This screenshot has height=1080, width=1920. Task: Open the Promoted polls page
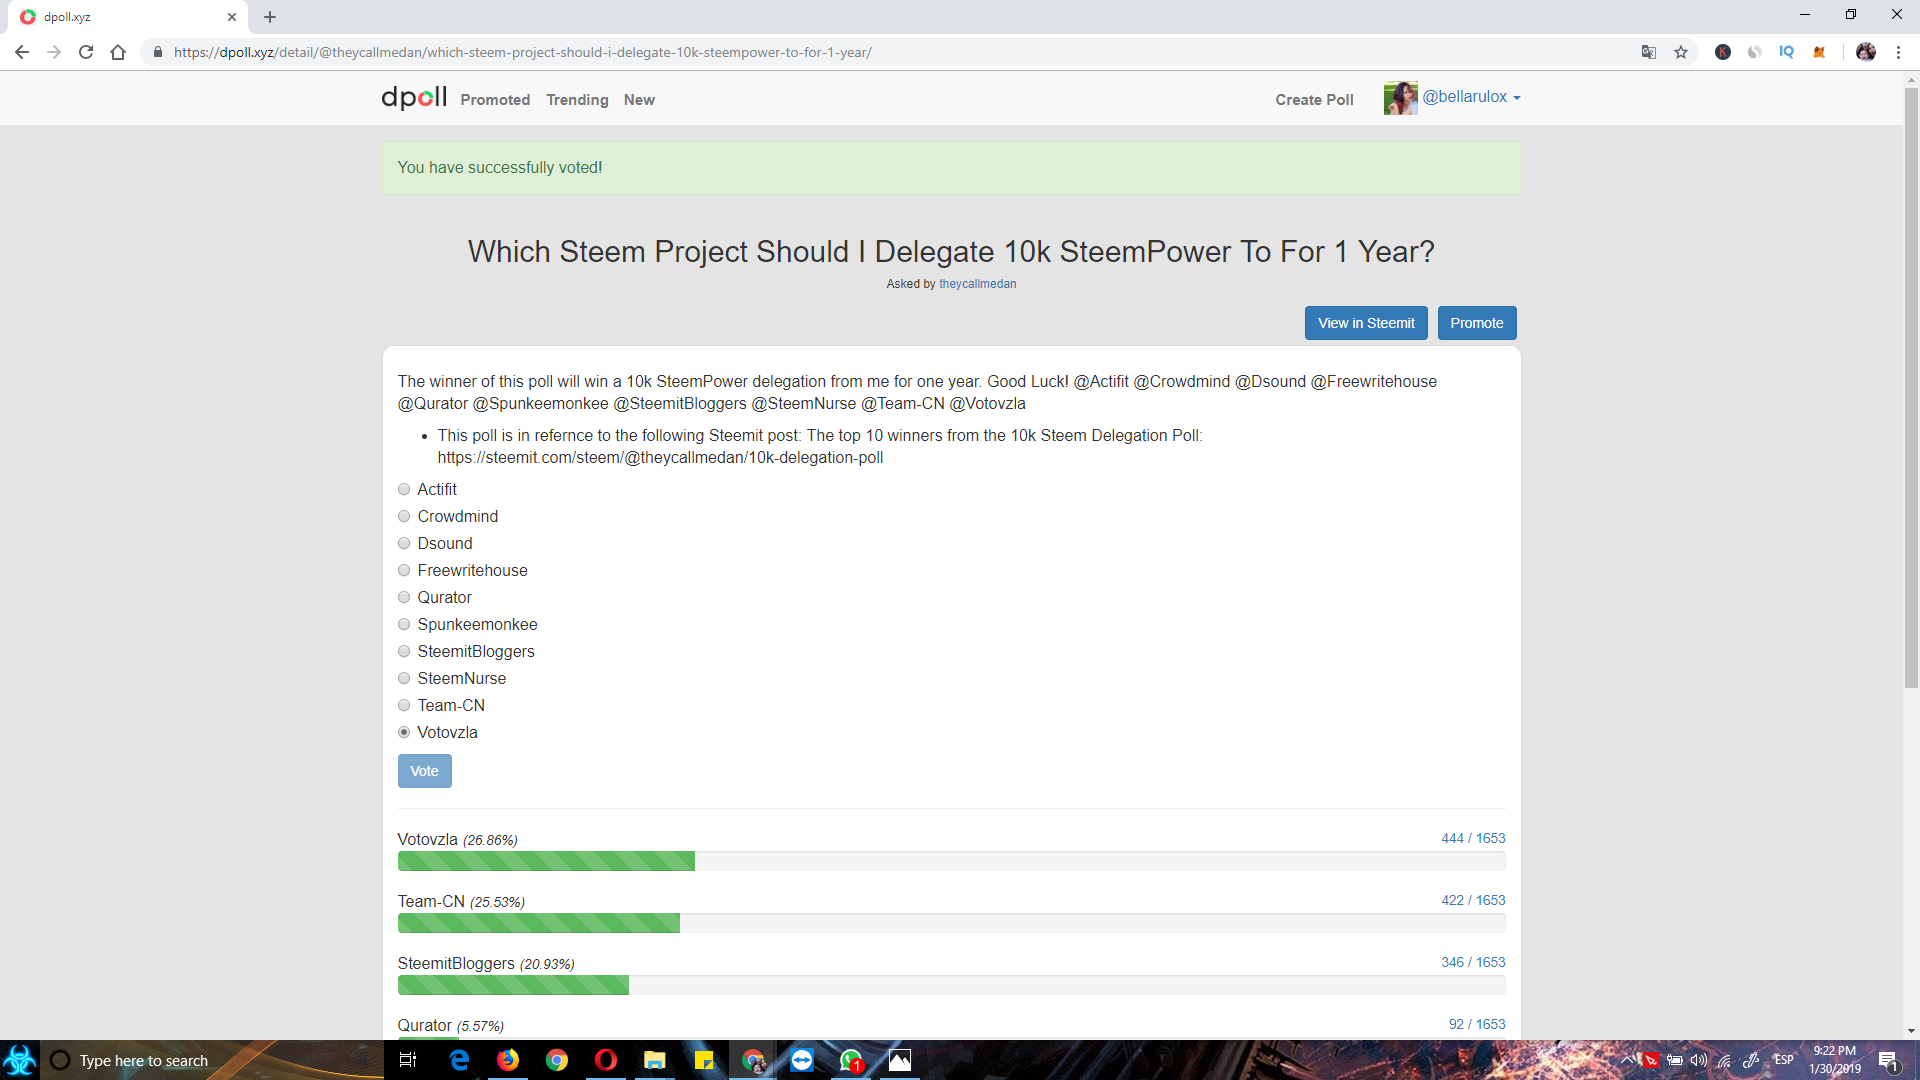495,100
